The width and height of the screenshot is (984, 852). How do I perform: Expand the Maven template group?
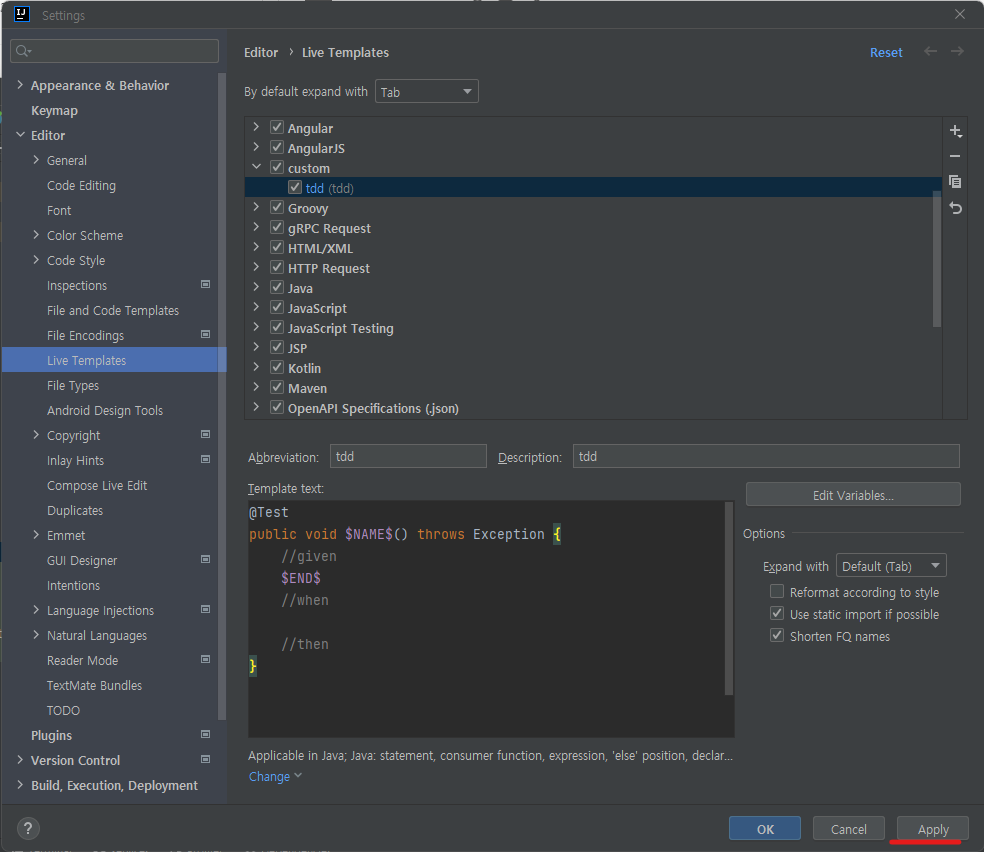(256, 387)
